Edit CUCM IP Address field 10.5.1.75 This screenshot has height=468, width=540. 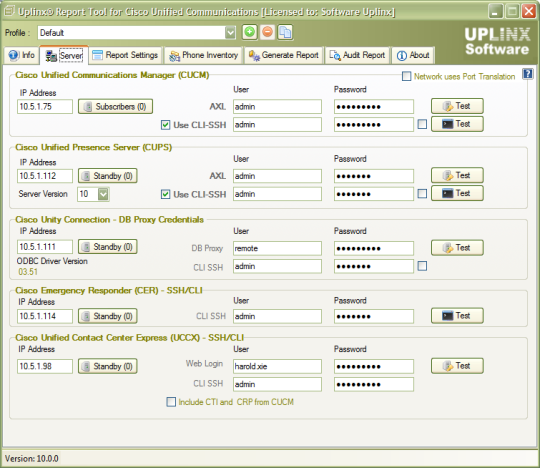[45, 106]
